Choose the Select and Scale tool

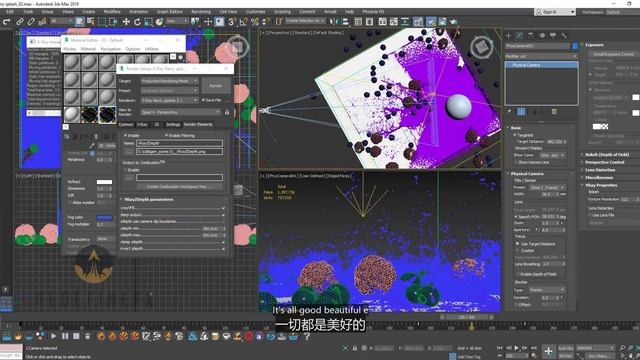click(148, 22)
